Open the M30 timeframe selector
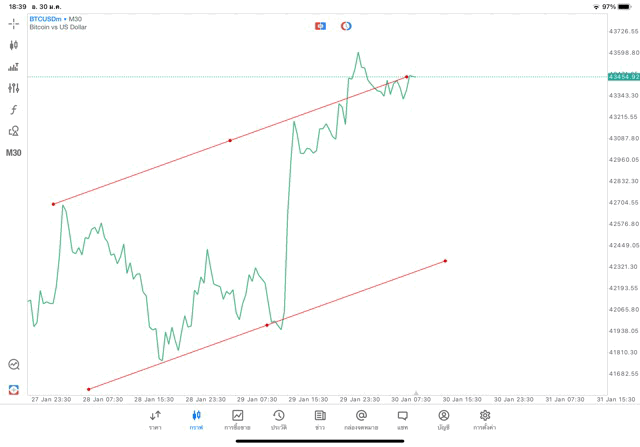Screen dimensions: 640x447 tap(14, 153)
